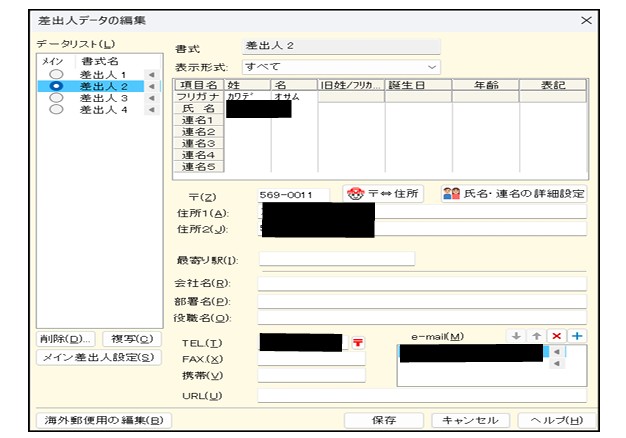Screen dimensions: 626x438
Task: Click the 最寄り駅 nearest station field
Action: point(336,260)
